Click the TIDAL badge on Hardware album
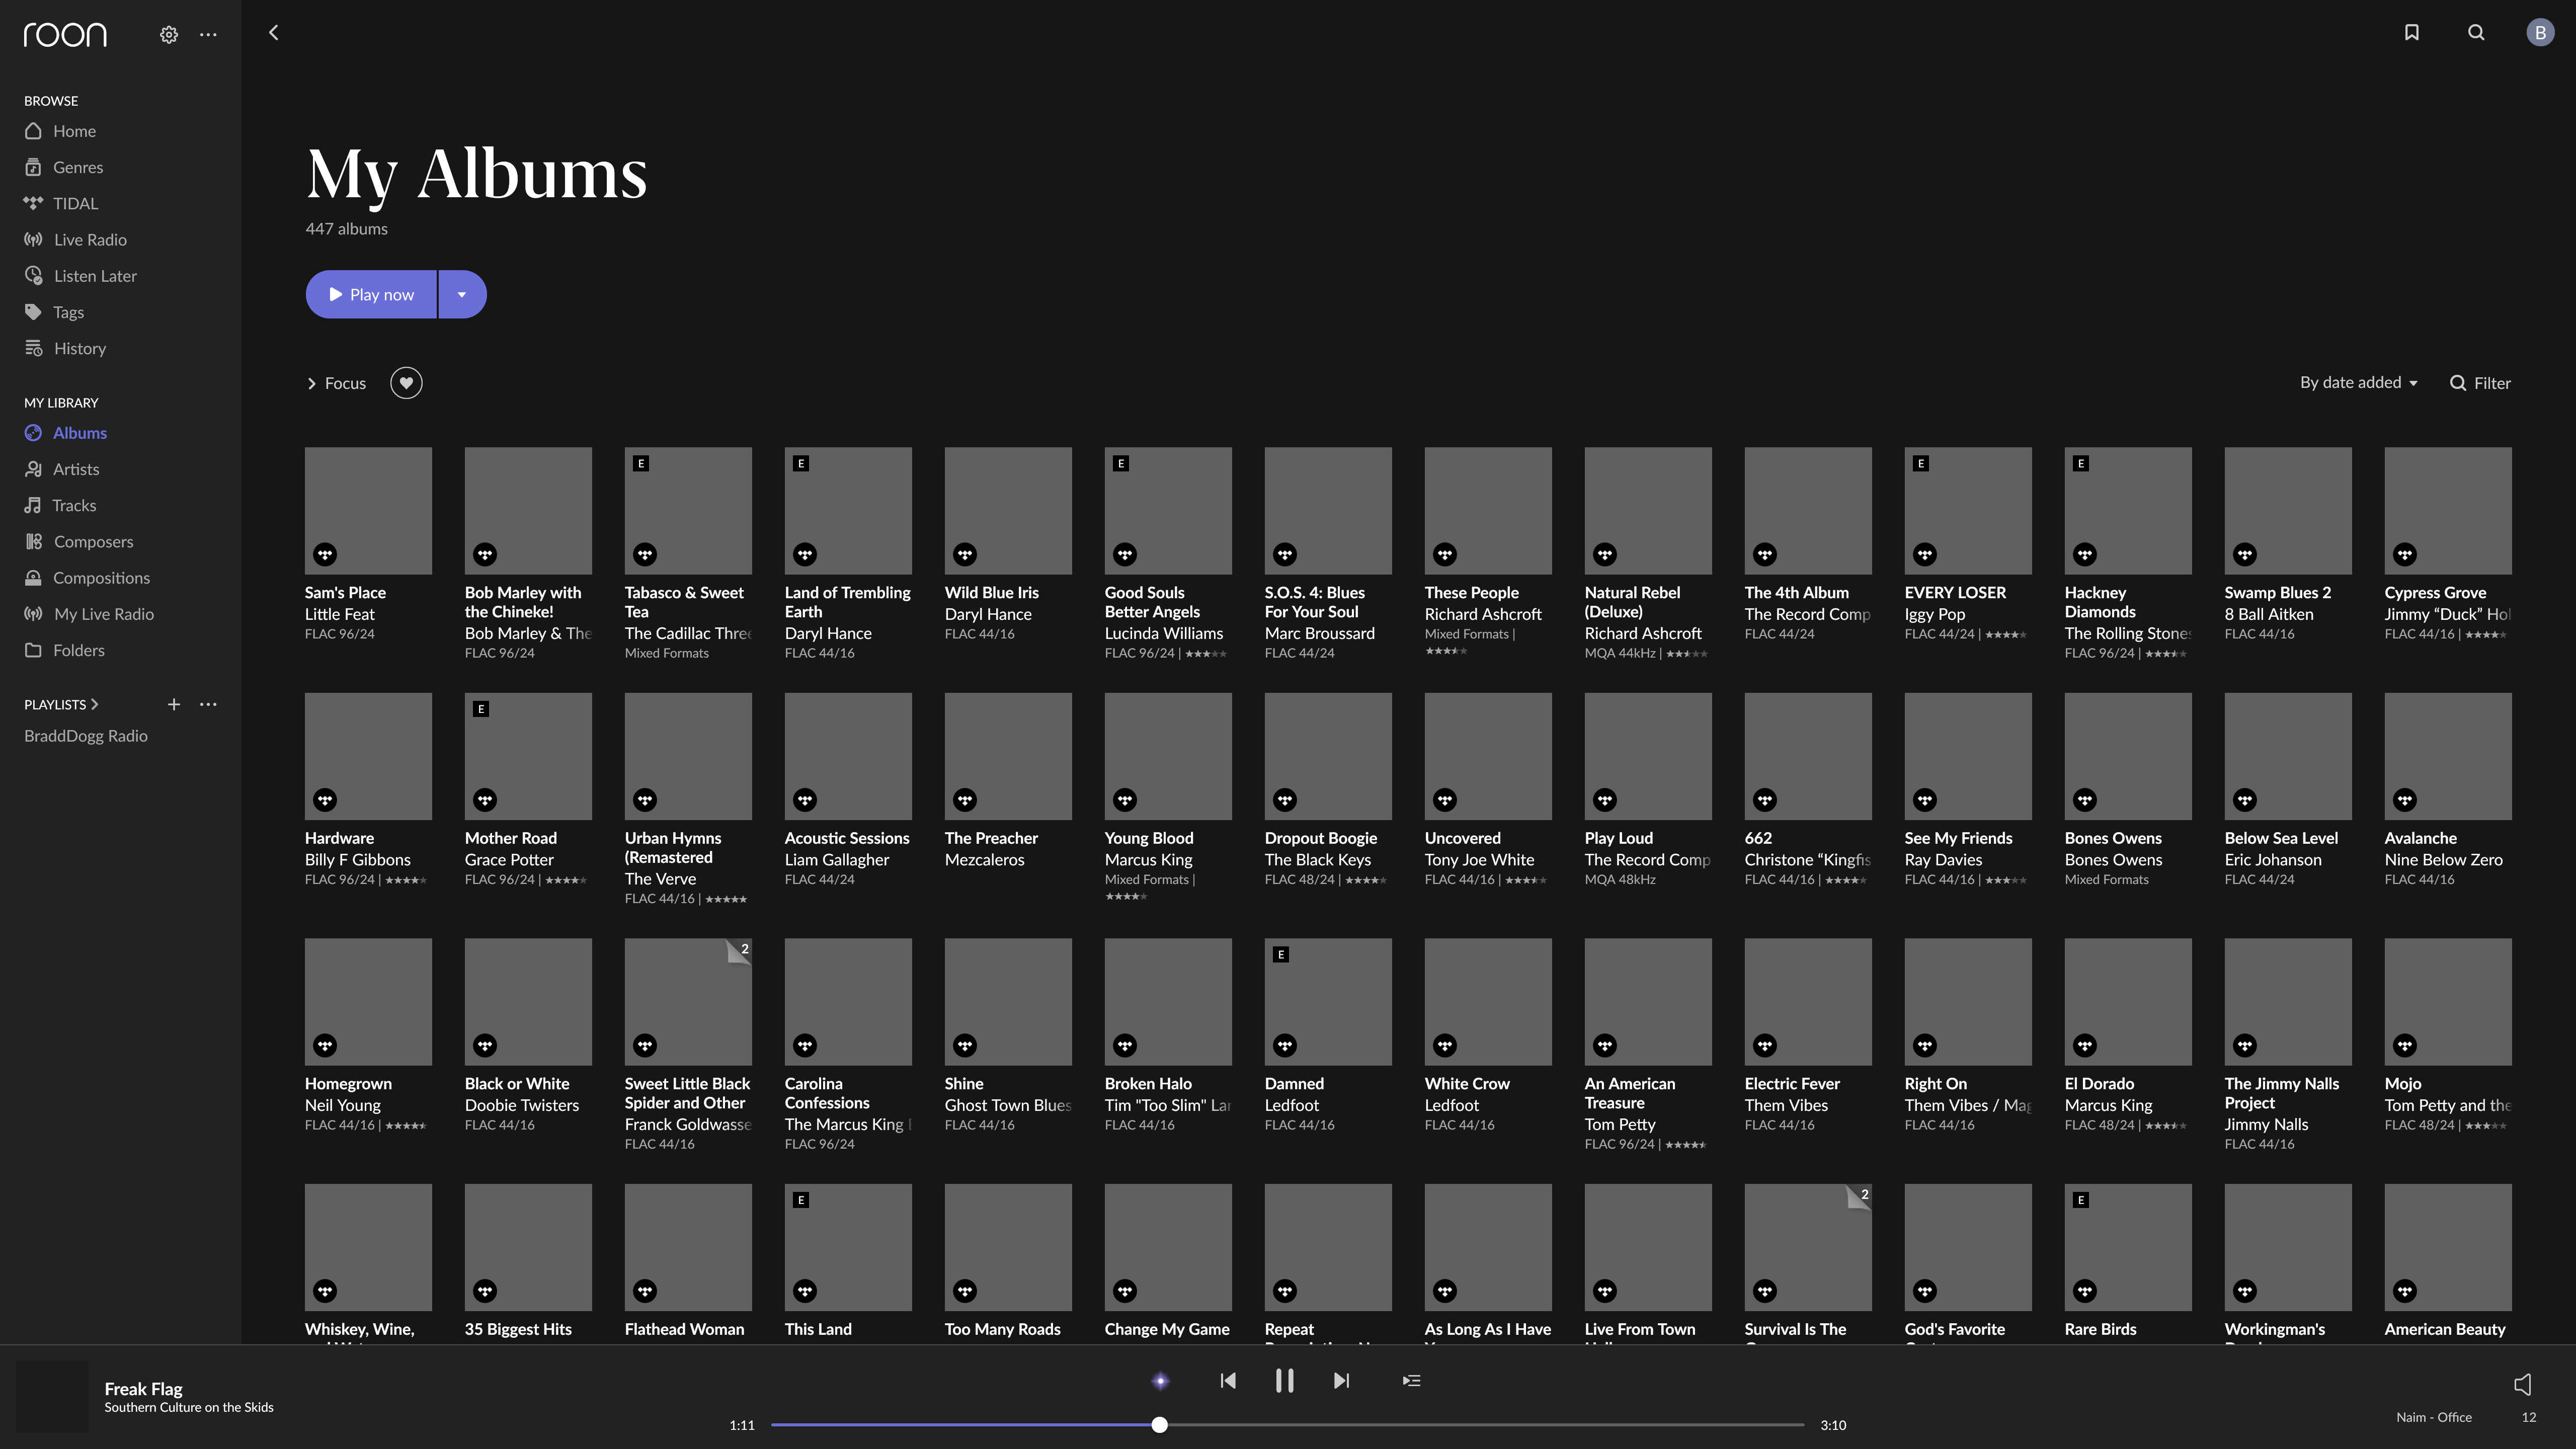This screenshot has width=2576, height=1449. (325, 800)
